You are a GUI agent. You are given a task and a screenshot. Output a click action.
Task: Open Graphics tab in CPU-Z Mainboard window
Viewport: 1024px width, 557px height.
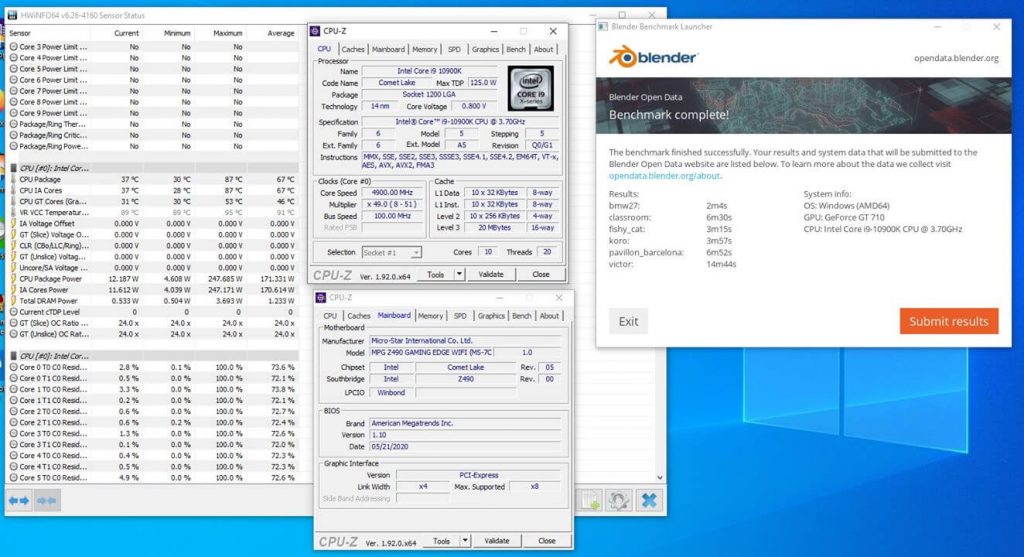click(491, 315)
